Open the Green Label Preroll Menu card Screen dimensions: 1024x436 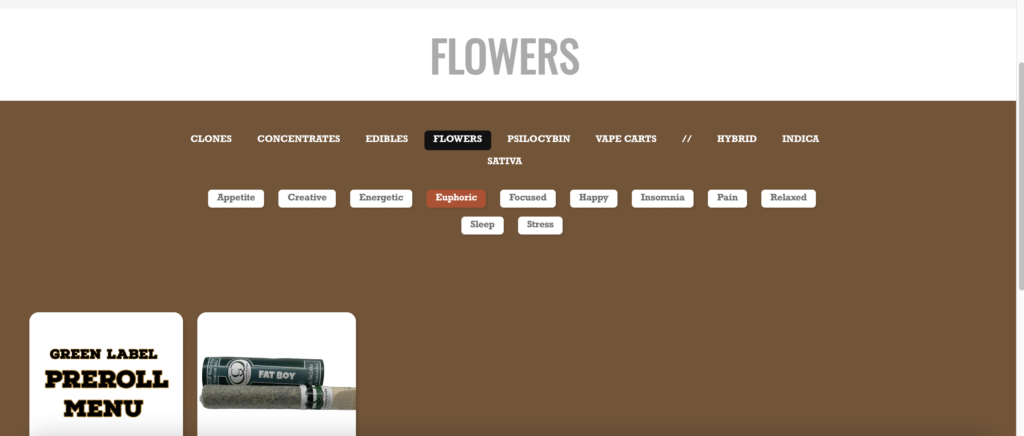(x=106, y=380)
